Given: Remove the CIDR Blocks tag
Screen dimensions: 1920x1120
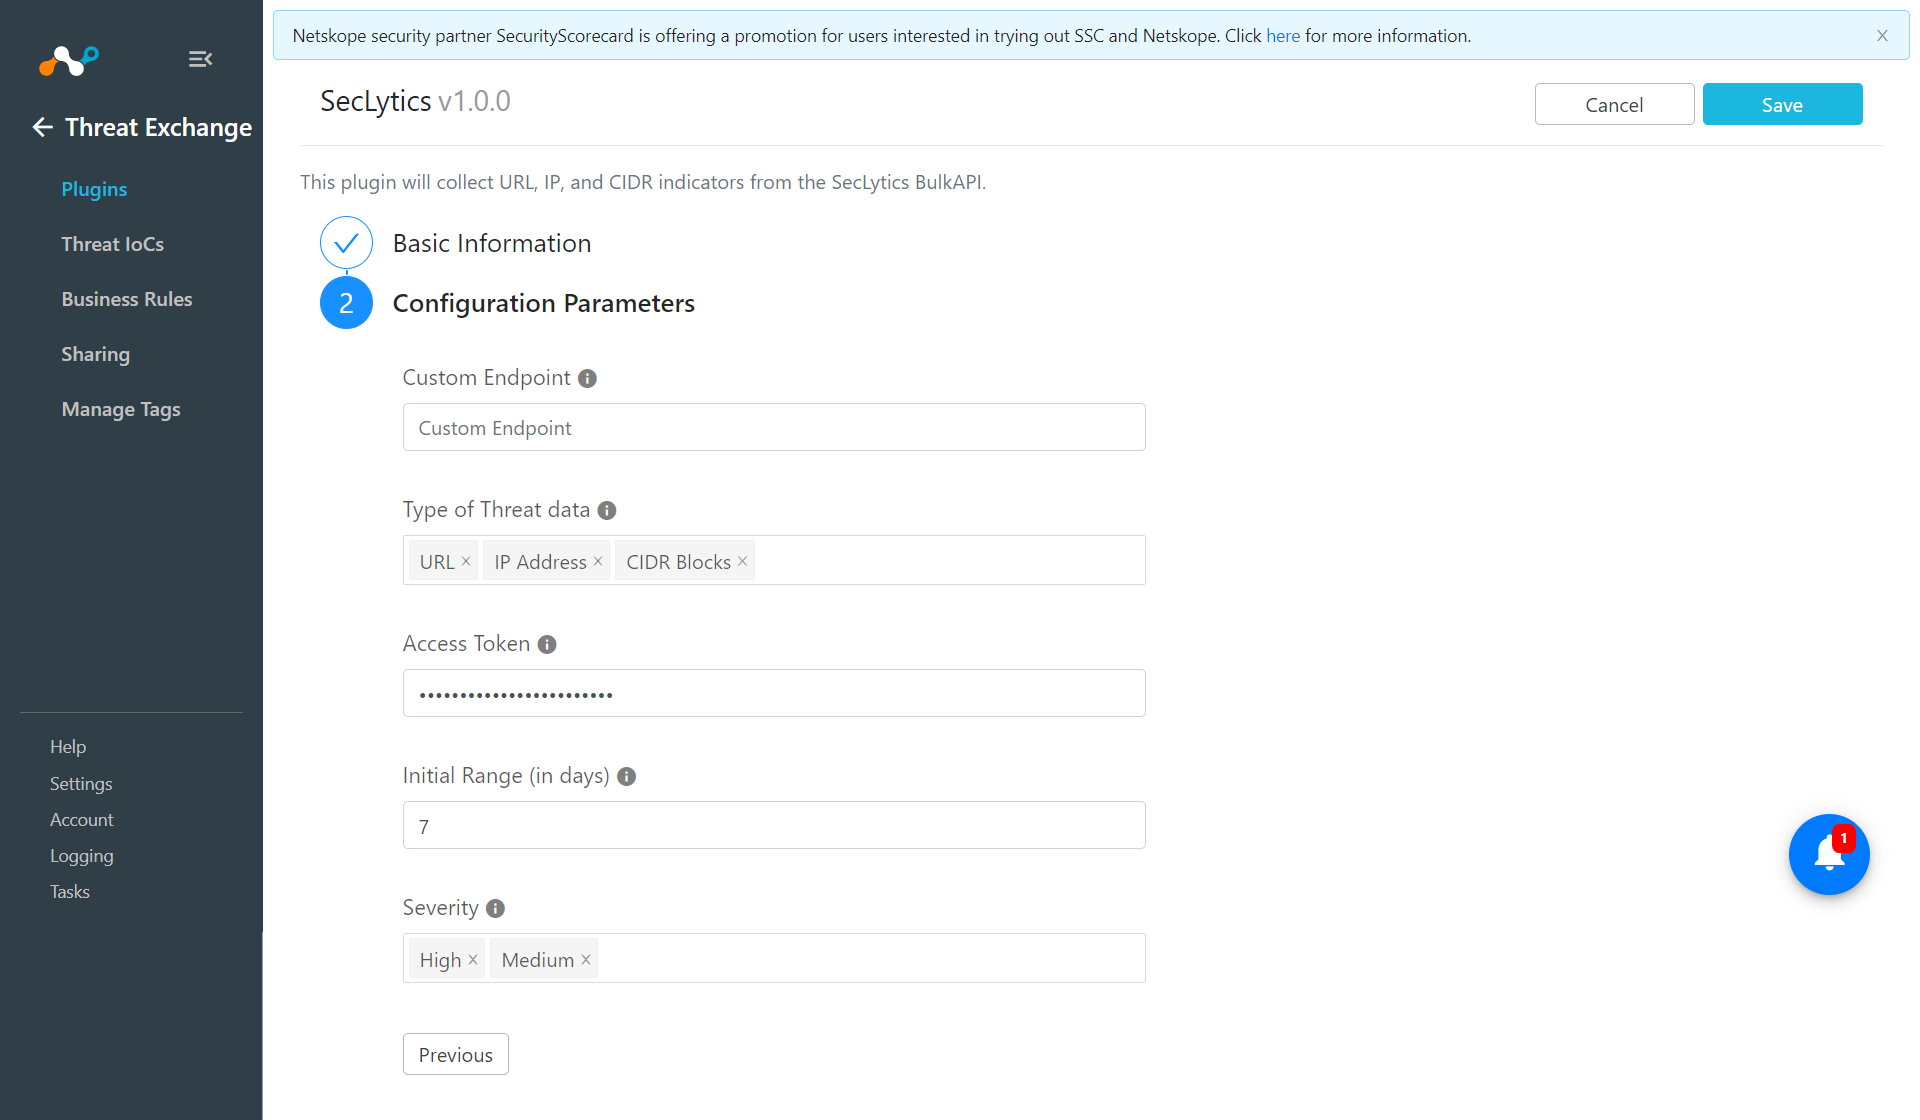Looking at the screenshot, I should [743, 561].
